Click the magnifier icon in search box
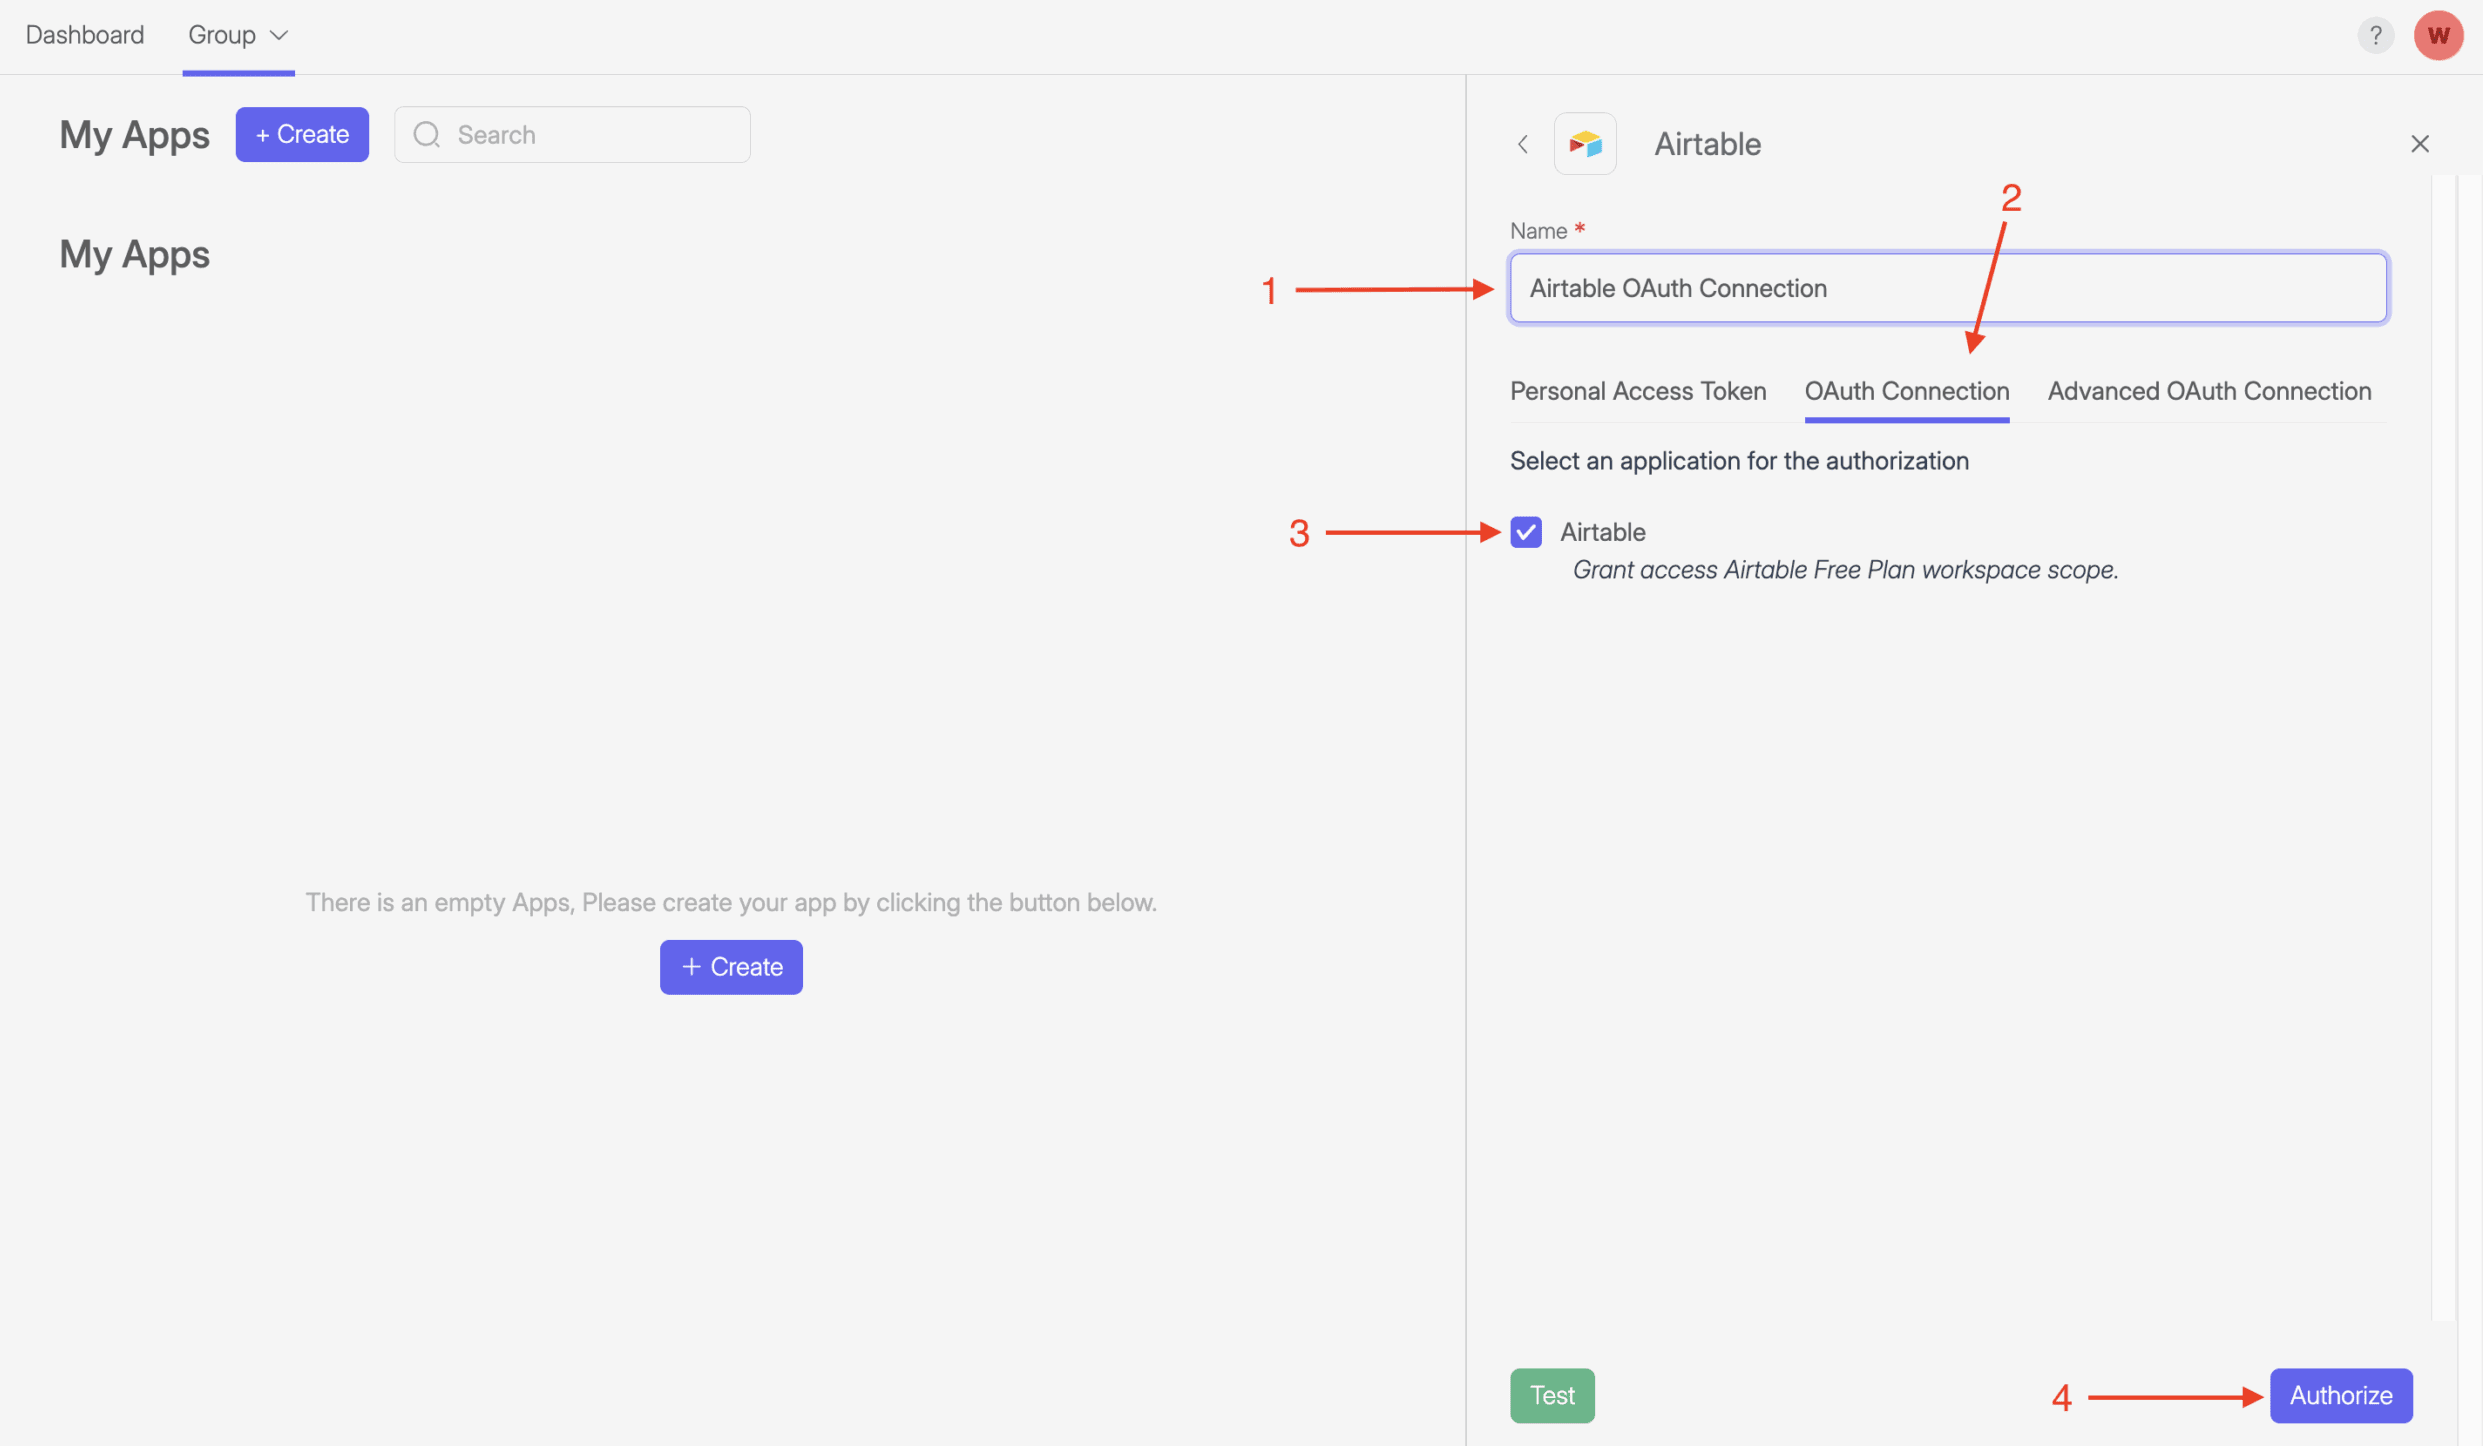Screen dimensions: 2483x1446 (427, 135)
